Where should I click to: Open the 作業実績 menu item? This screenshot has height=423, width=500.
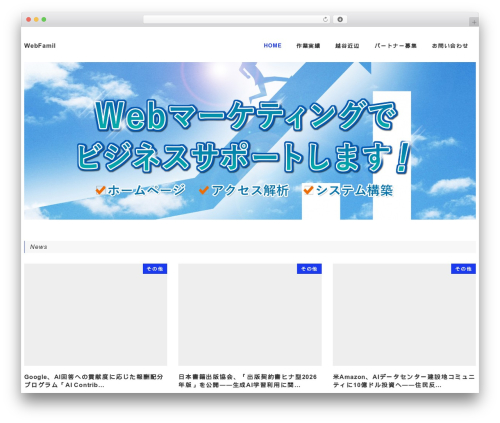coord(308,46)
